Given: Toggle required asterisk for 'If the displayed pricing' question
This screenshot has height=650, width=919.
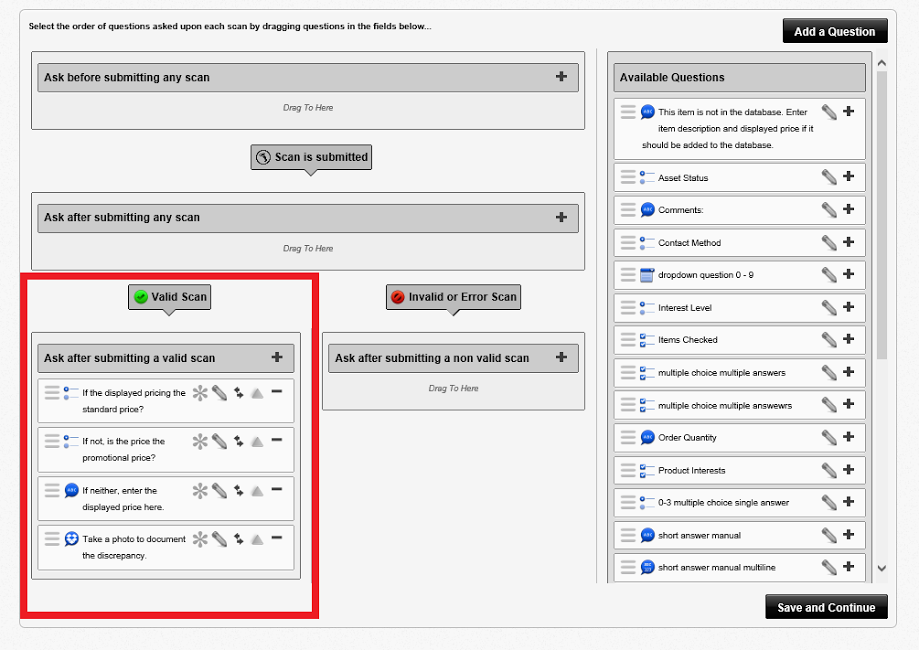Looking at the screenshot, I should 200,393.
